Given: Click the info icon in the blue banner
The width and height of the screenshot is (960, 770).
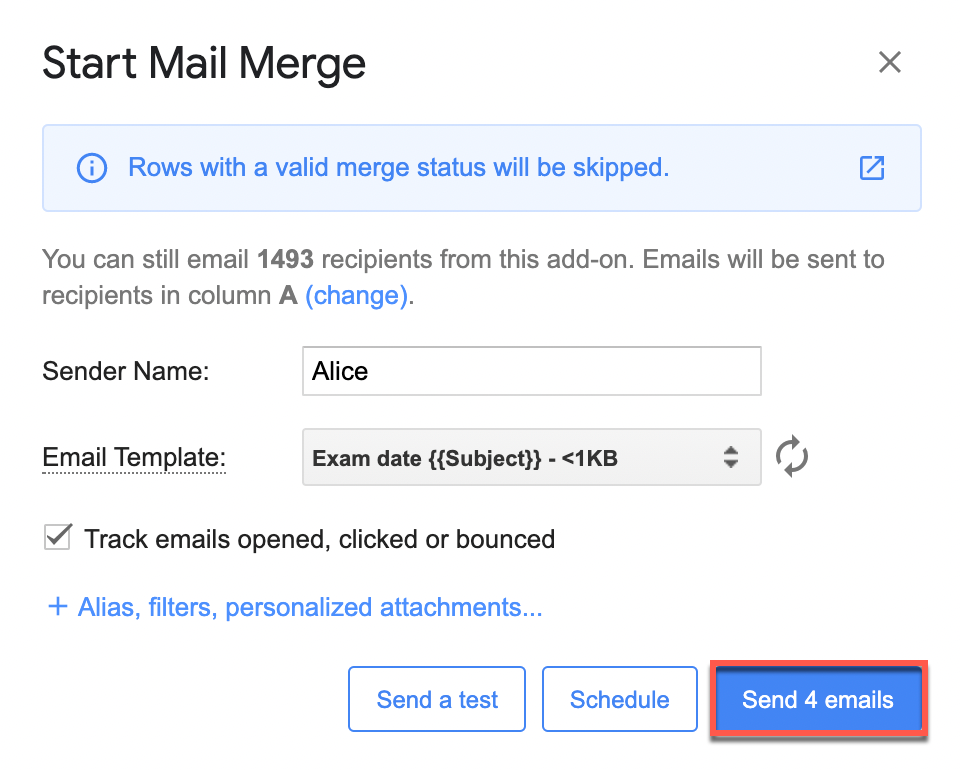Looking at the screenshot, I should (92, 168).
